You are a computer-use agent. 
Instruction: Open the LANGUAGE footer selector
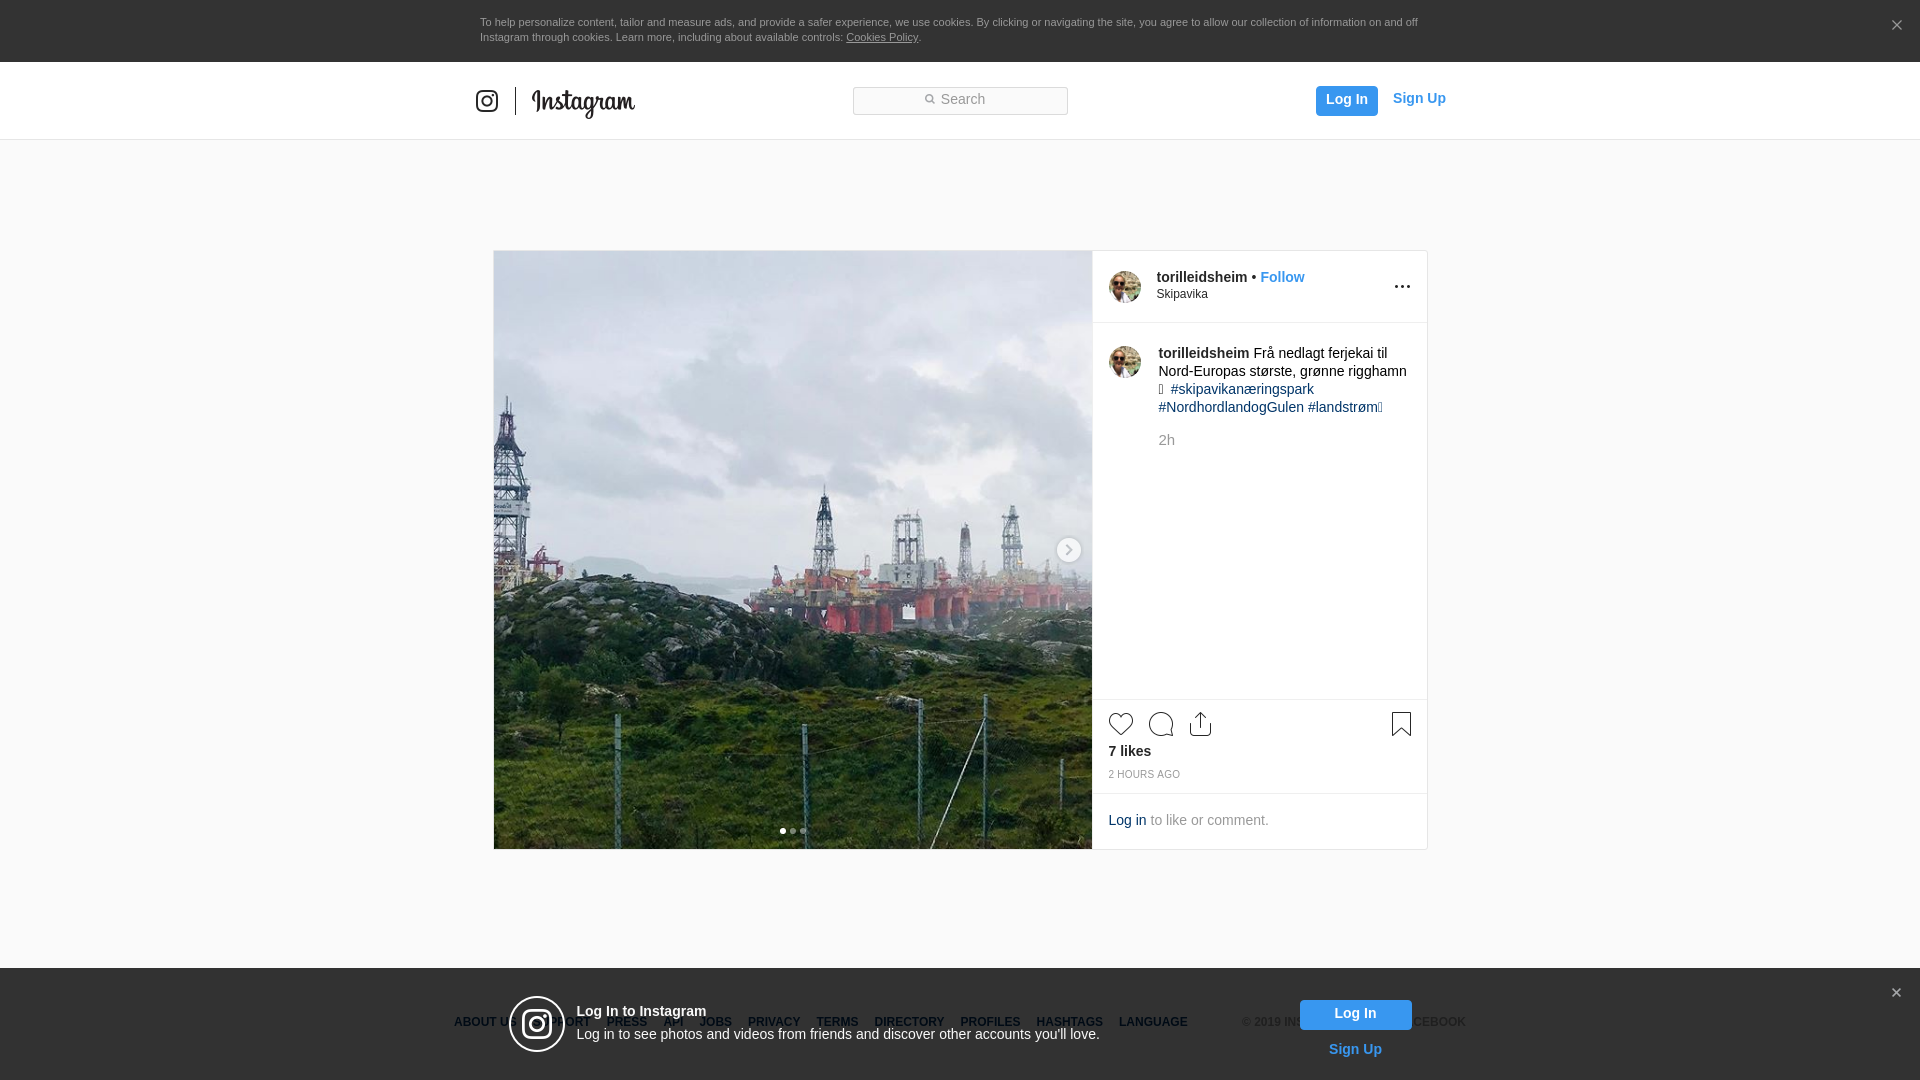1153,1022
